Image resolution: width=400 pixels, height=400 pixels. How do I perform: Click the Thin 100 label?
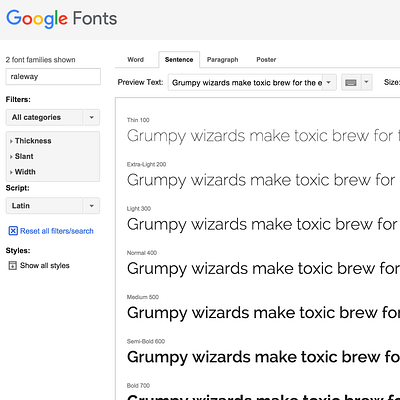[x=138, y=120]
